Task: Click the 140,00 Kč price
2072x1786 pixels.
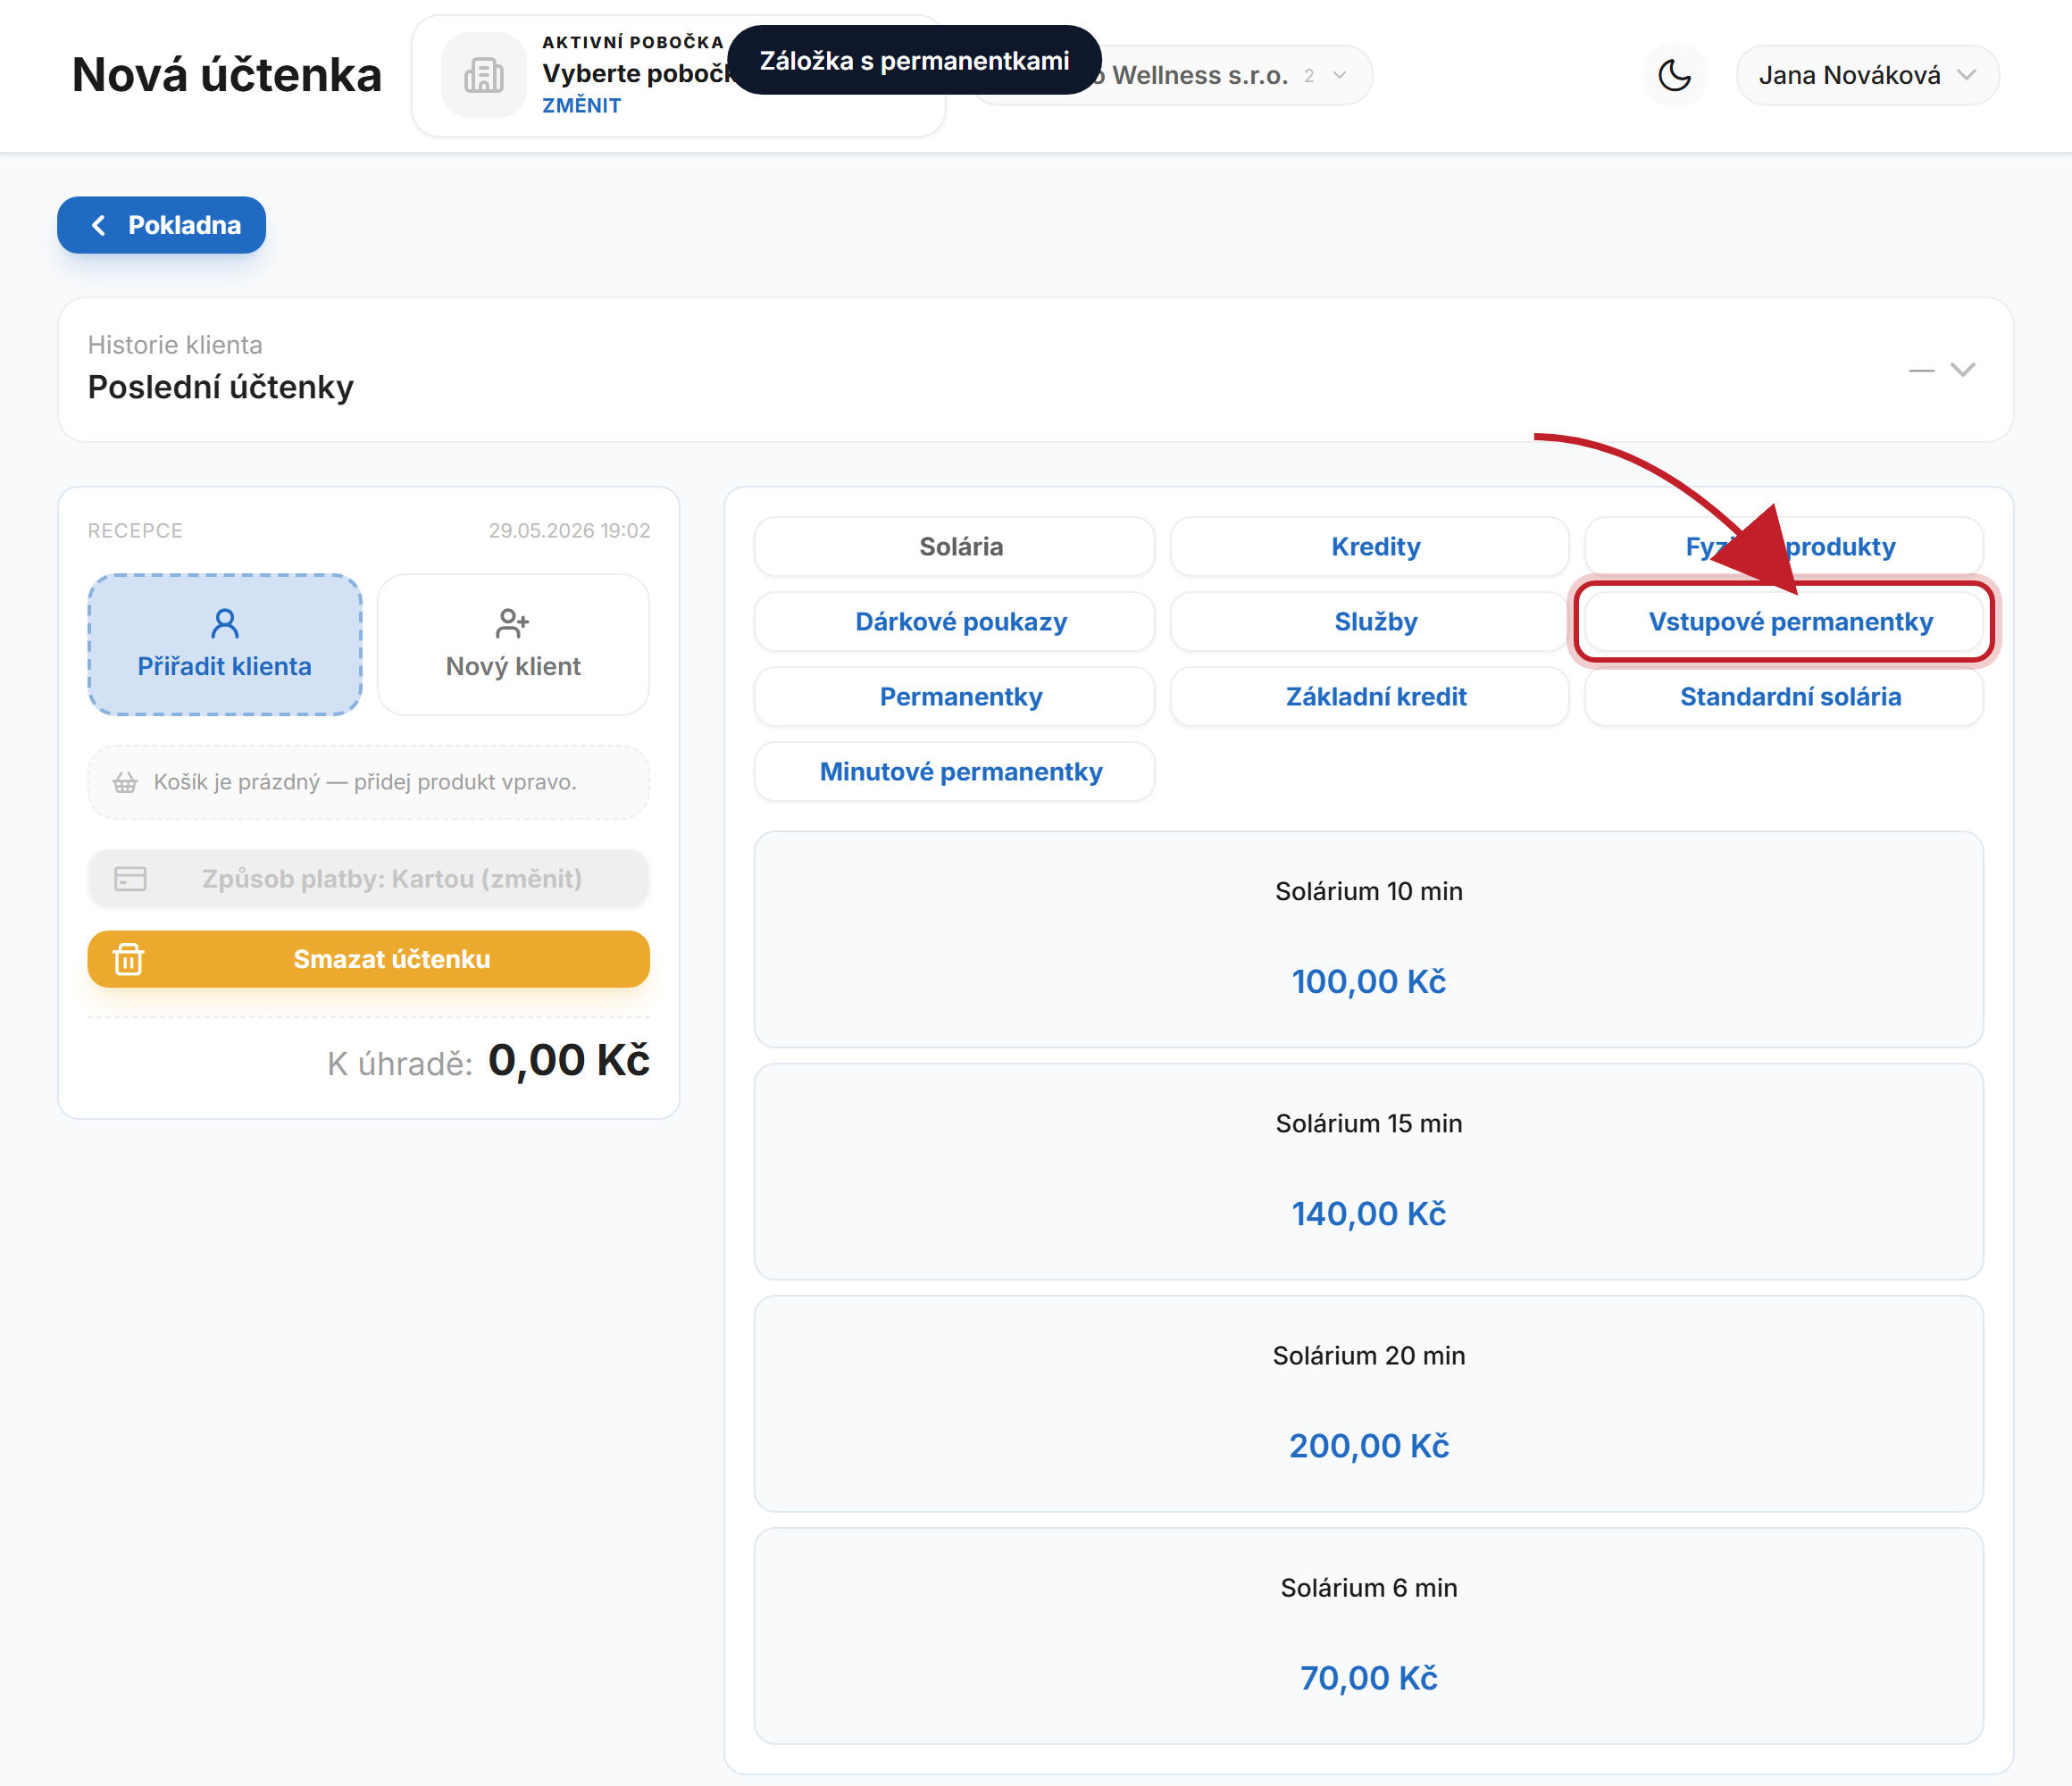Action: [x=1369, y=1214]
